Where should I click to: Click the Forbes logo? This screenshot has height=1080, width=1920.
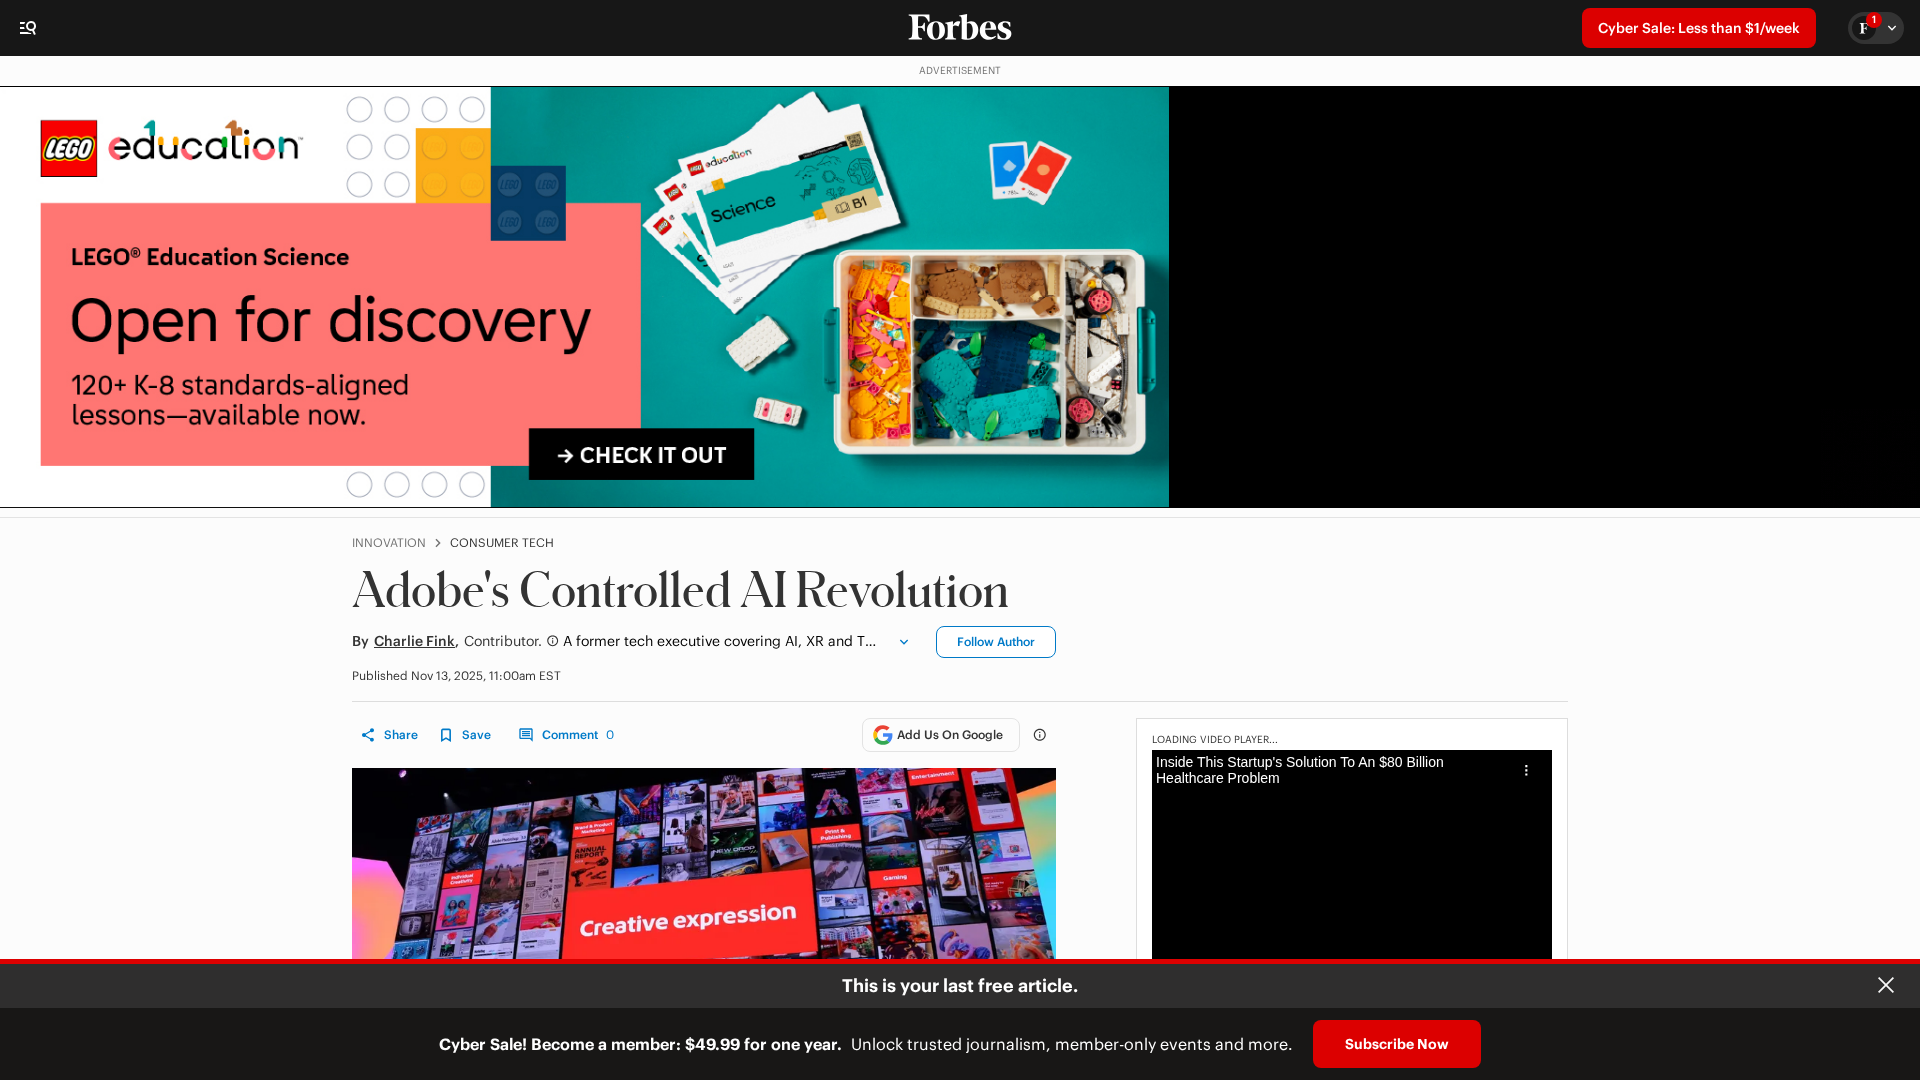959,27
